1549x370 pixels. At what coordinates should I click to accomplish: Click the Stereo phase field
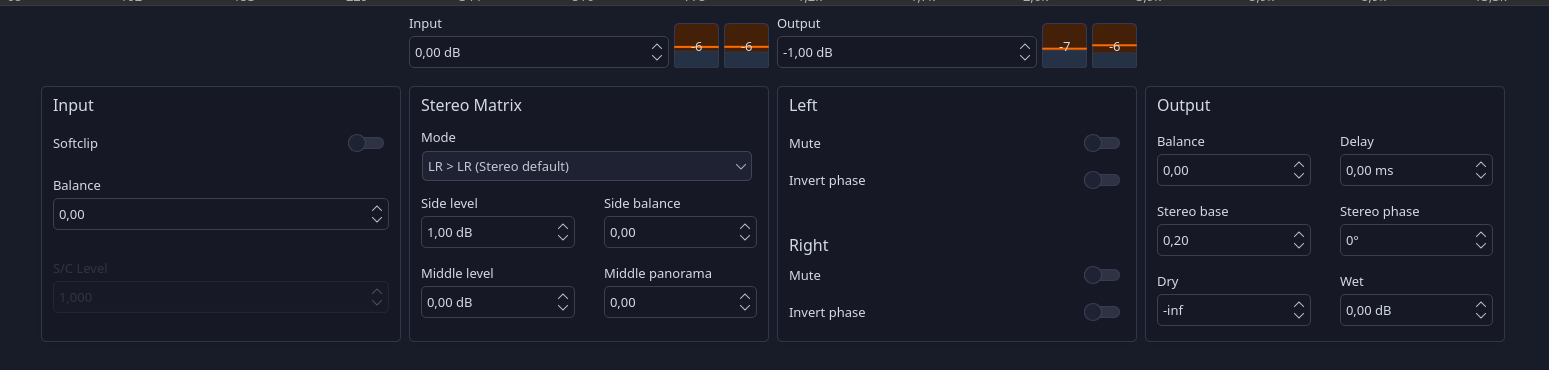point(1416,240)
